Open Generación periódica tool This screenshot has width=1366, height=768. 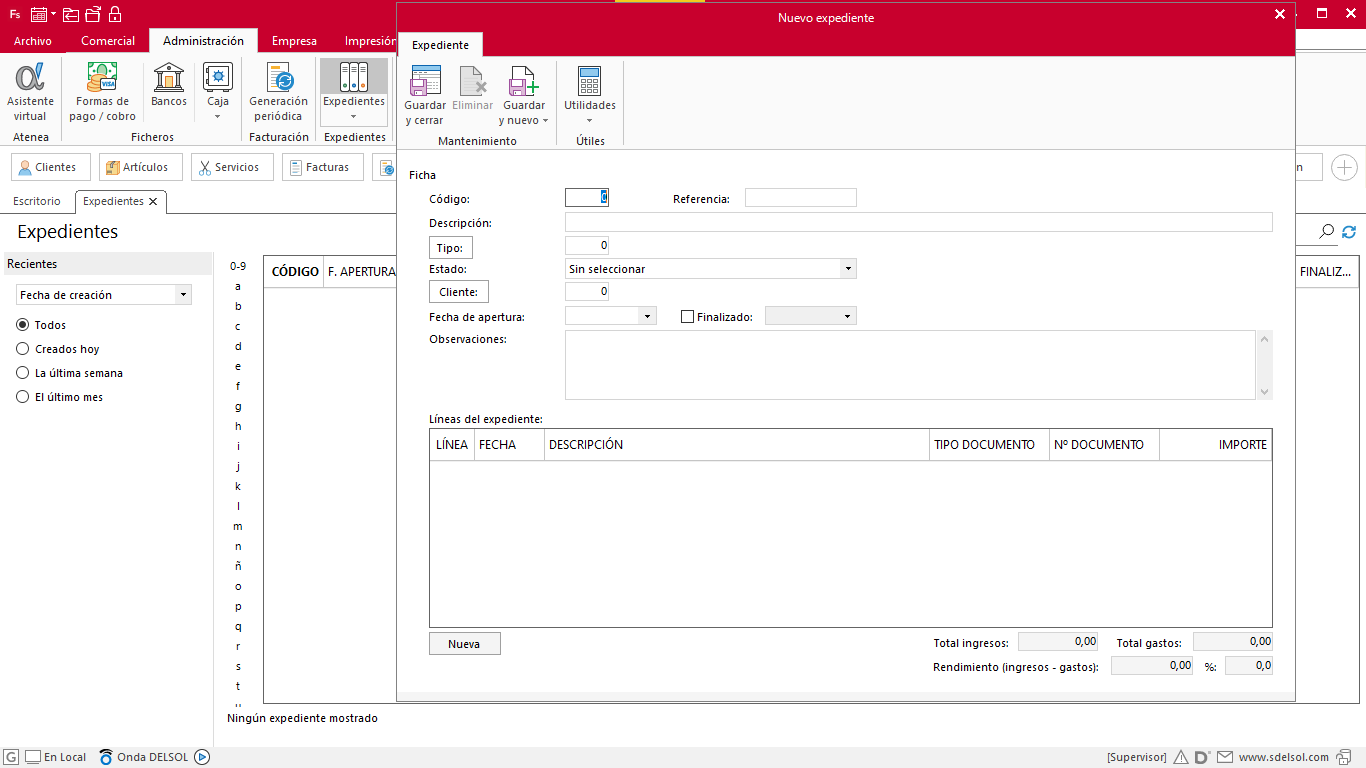tap(278, 78)
